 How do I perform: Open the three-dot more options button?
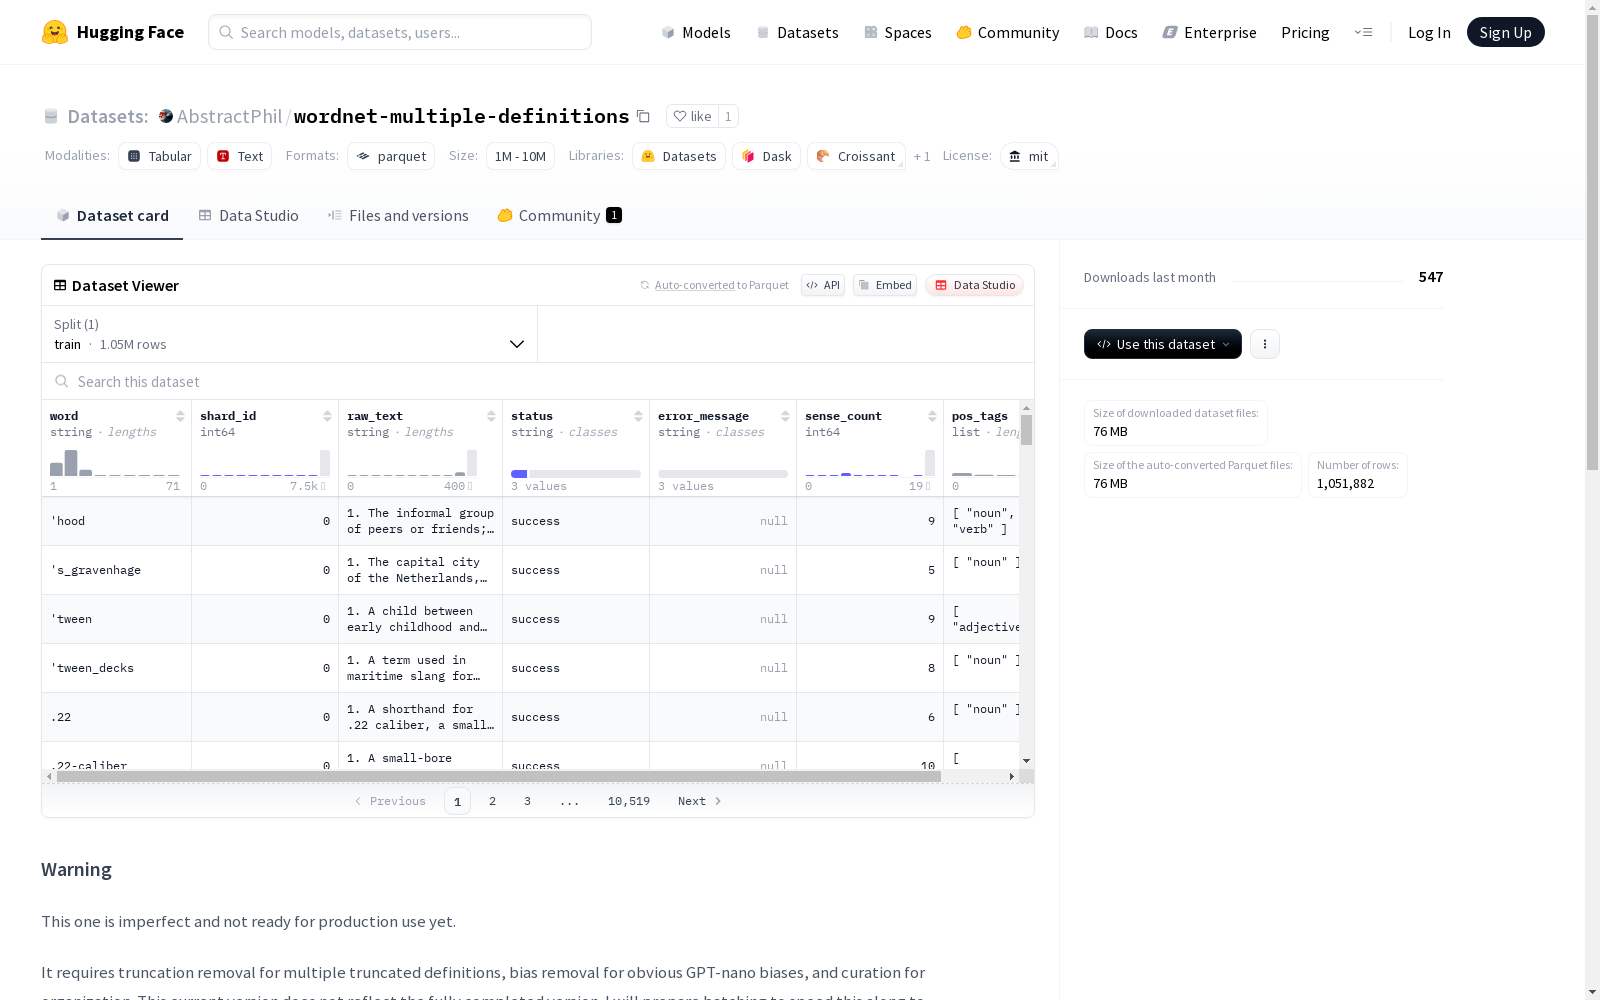1265,344
